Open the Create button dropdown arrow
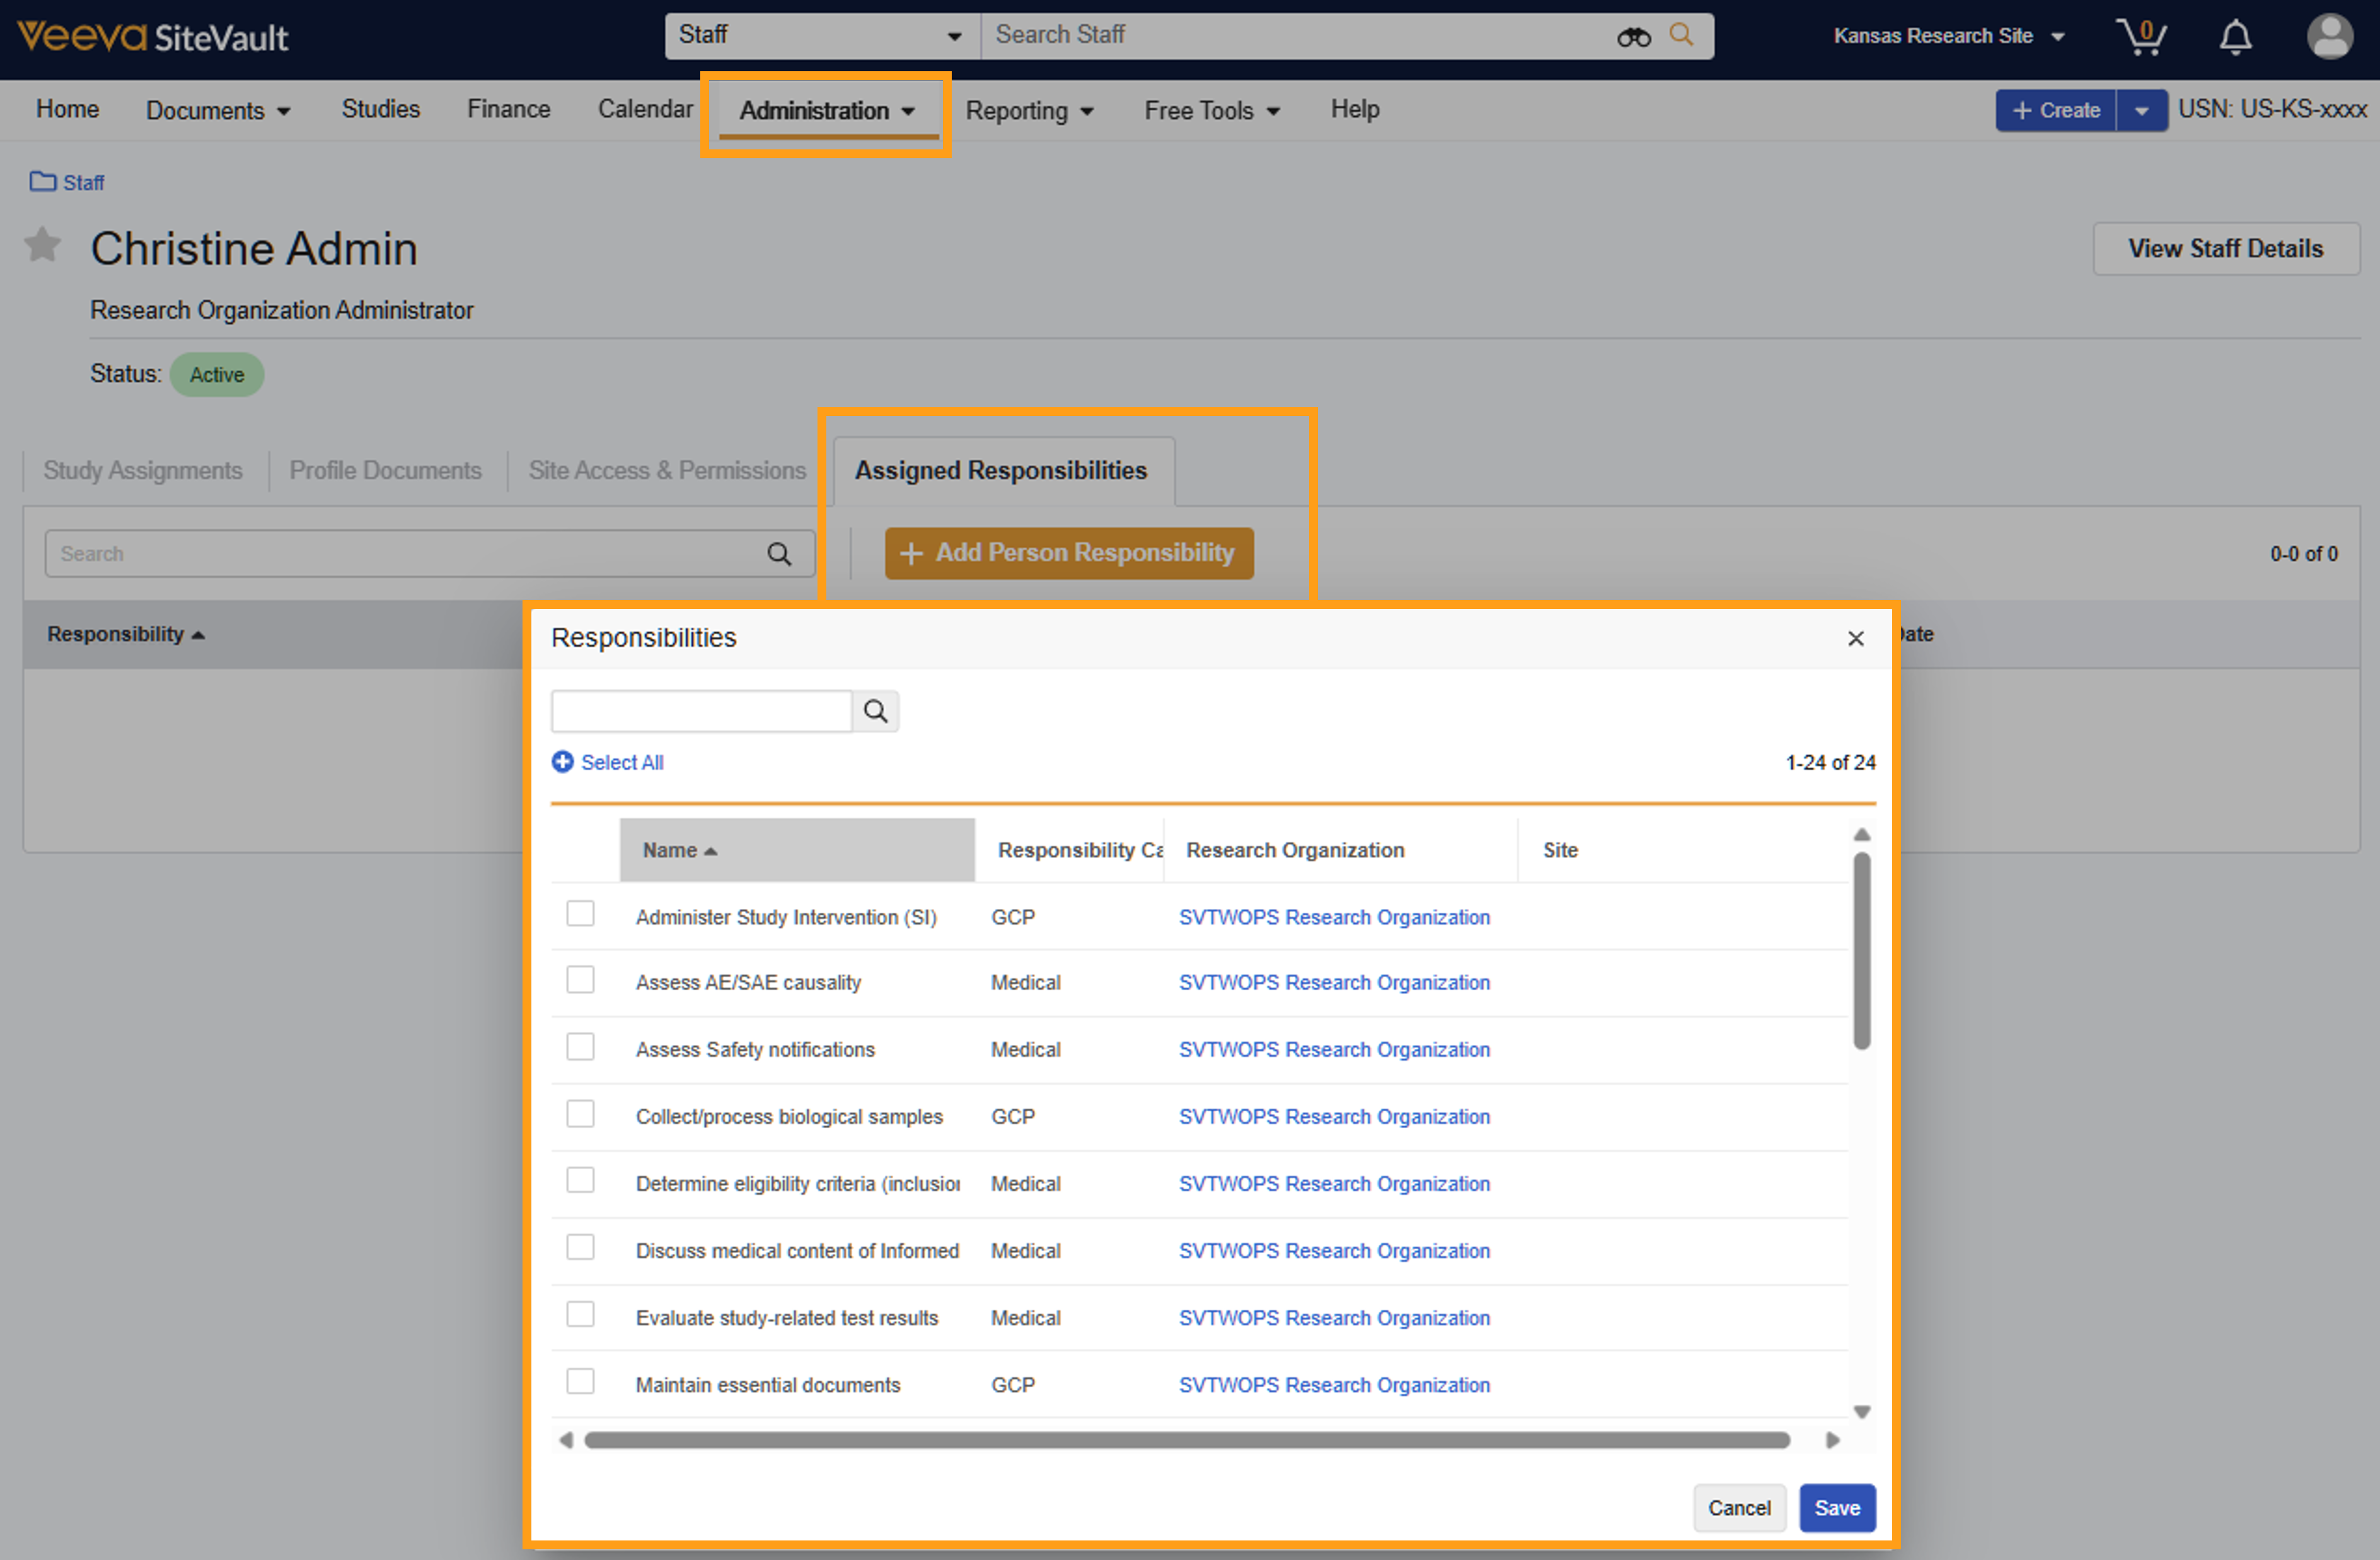The width and height of the screenshot is (2380, 1560). pyautogui.click(x=2141, y=110)
